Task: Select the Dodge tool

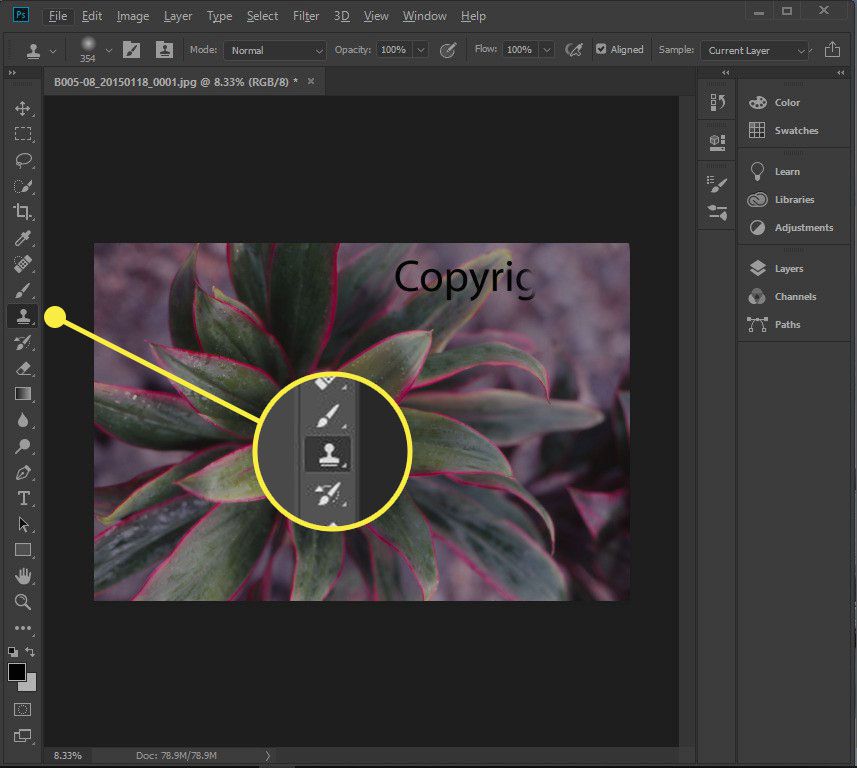Action: (22, 447)
